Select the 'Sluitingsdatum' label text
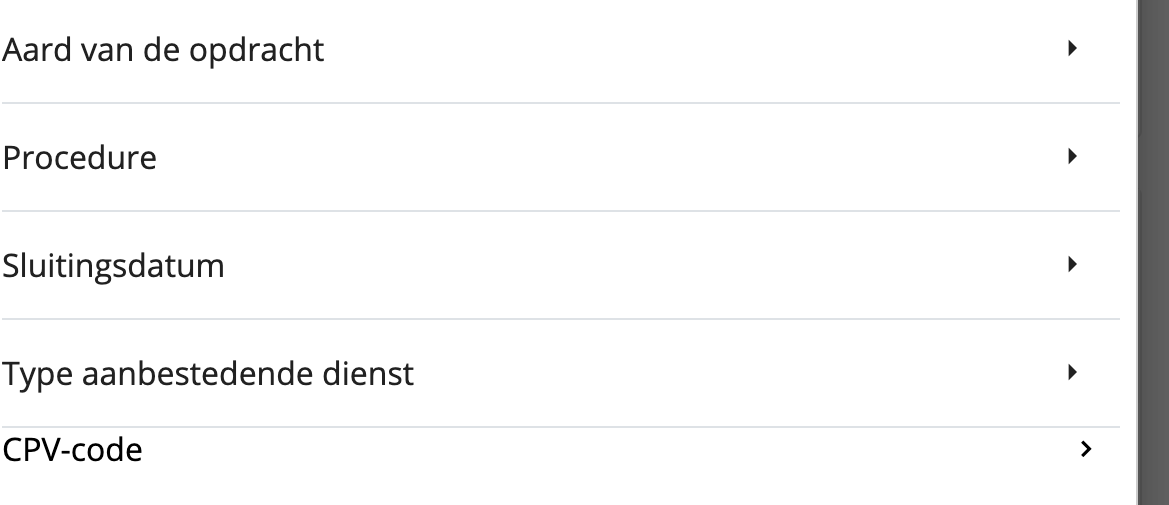The width and height of the screenshot is (1169, 505). 113,267
